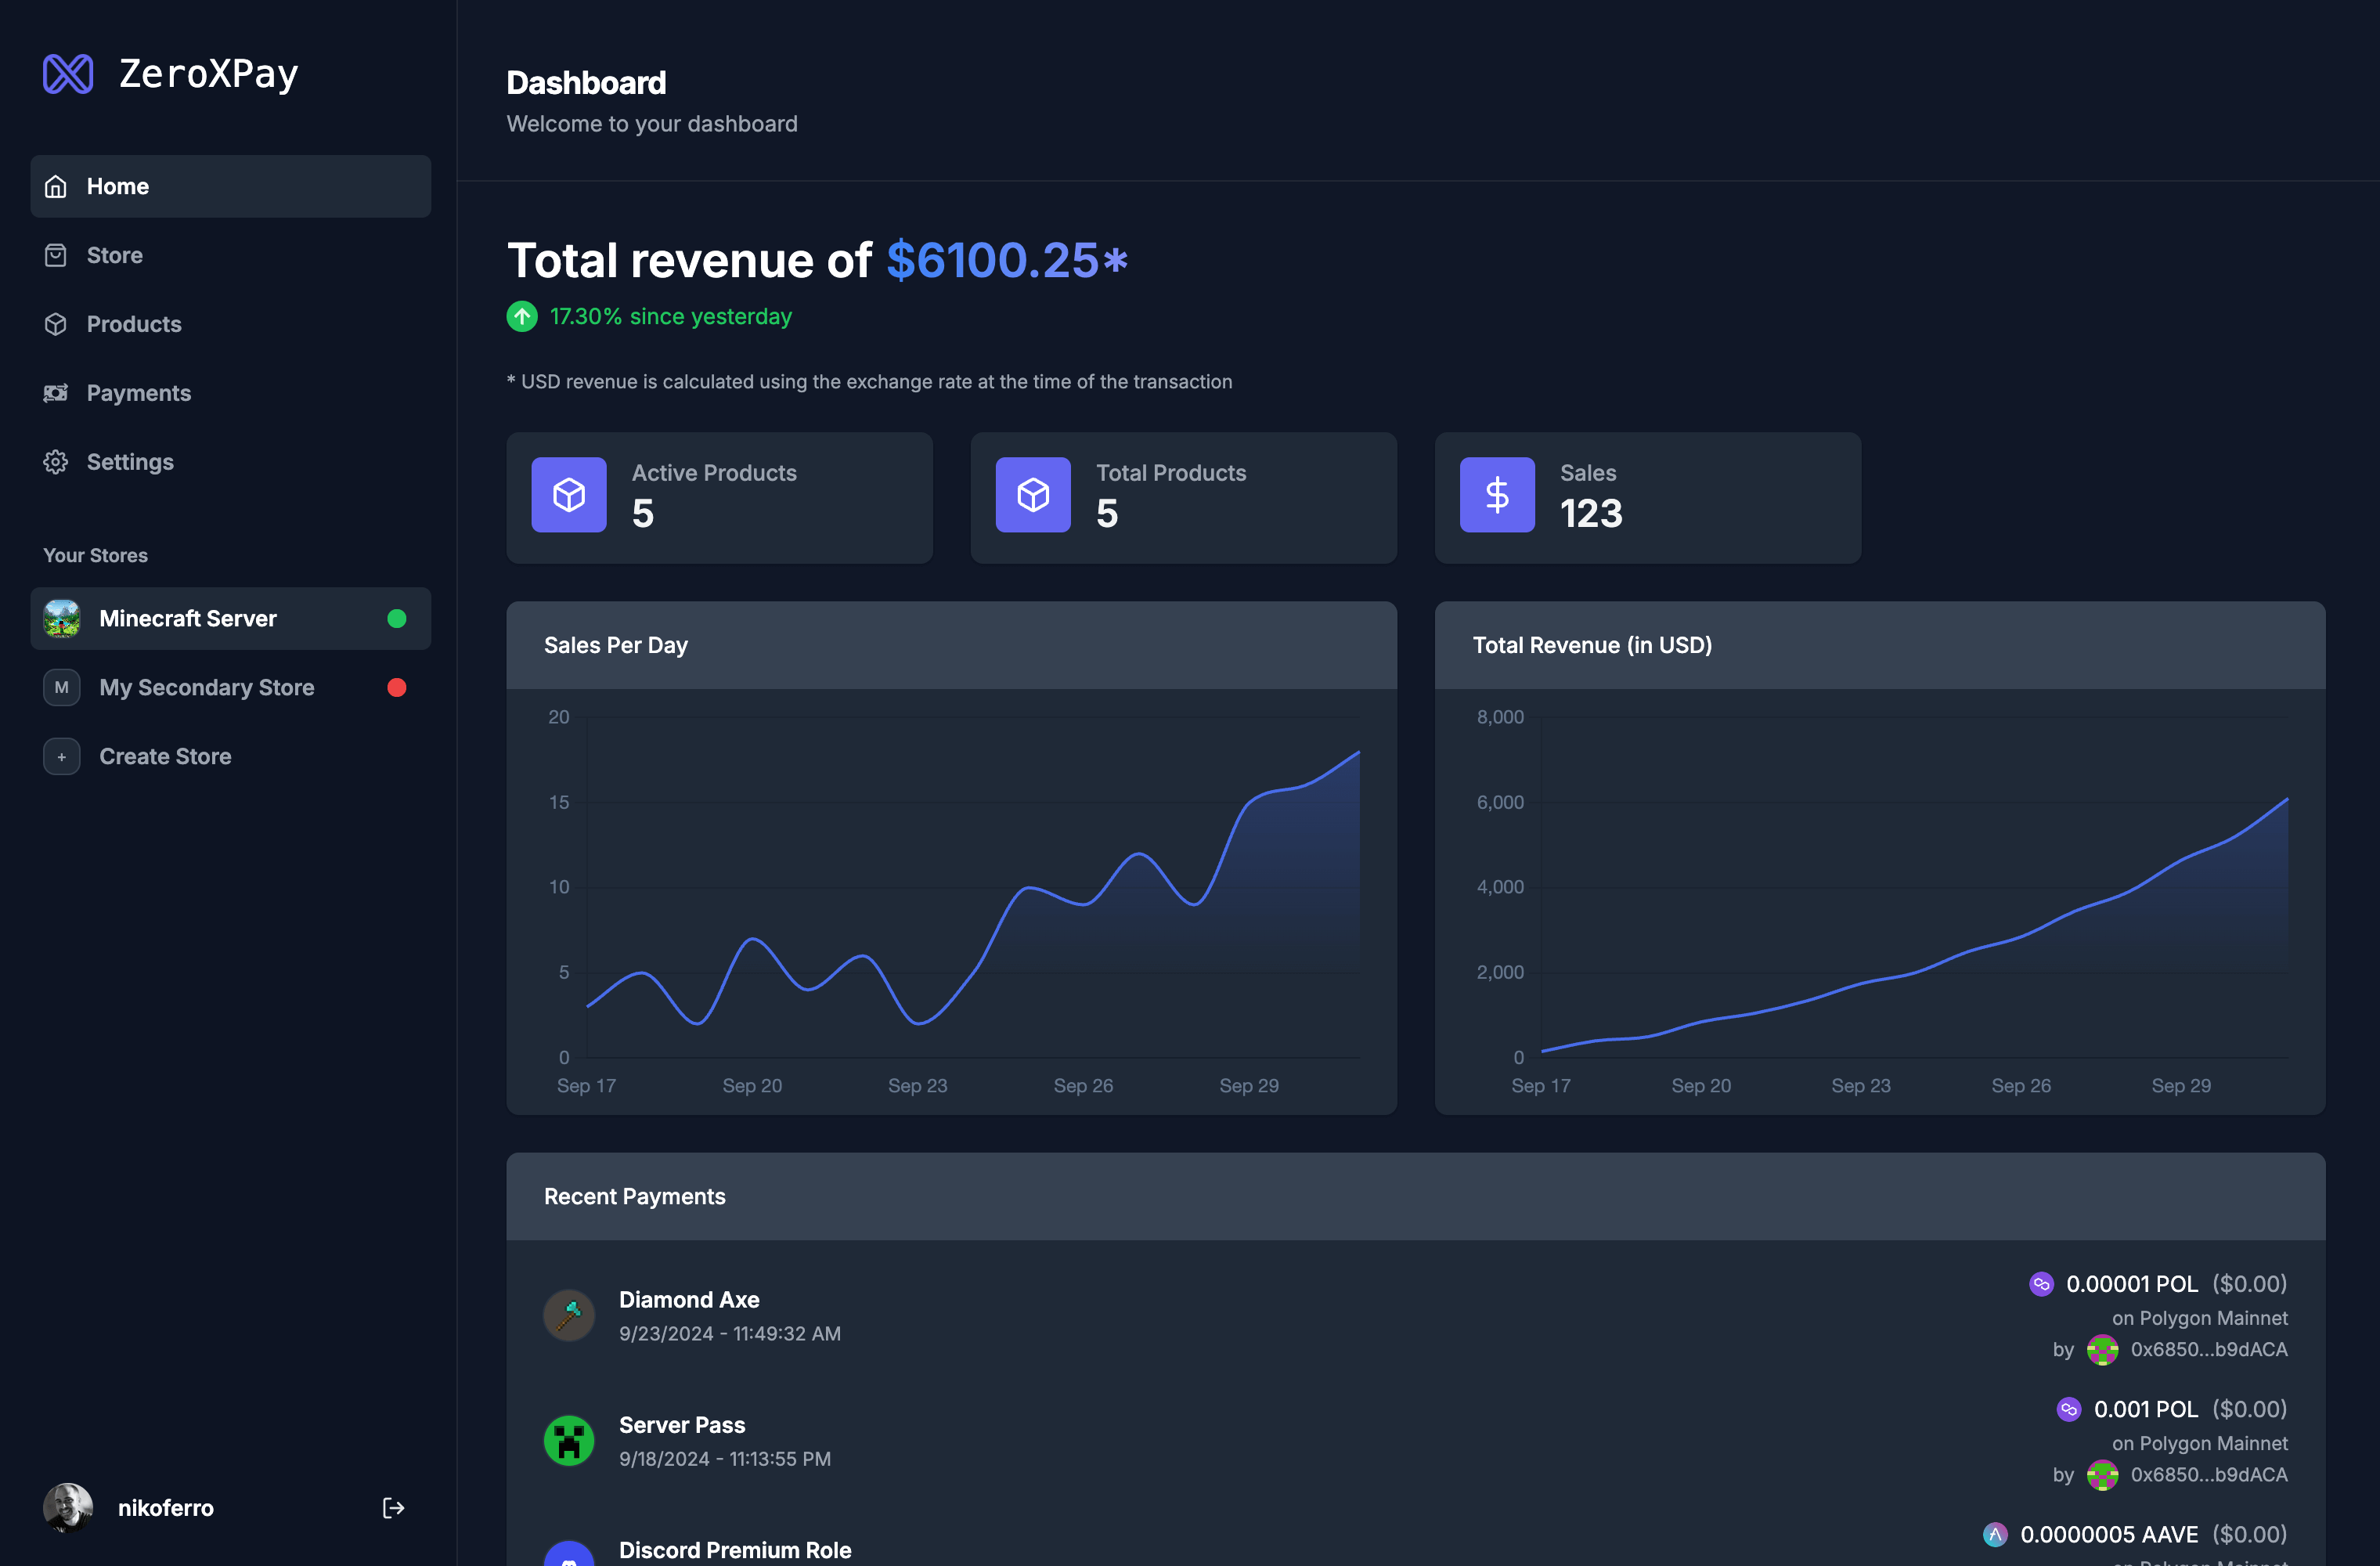
Task: Click the green up arrow revenue indicator
Action: 522,316
